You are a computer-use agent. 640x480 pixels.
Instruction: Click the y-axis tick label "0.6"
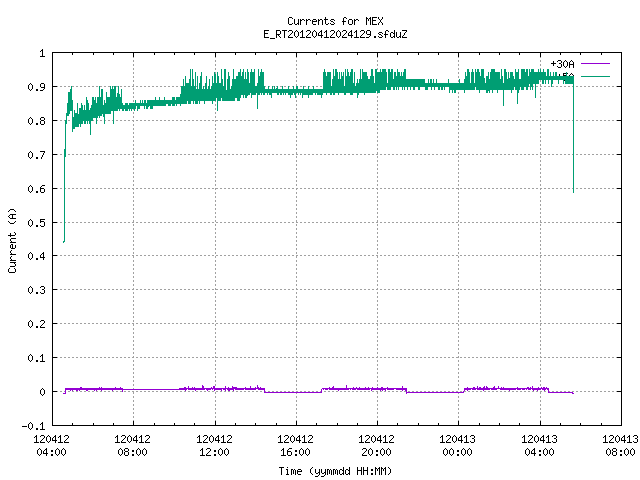tap(36, 189)
